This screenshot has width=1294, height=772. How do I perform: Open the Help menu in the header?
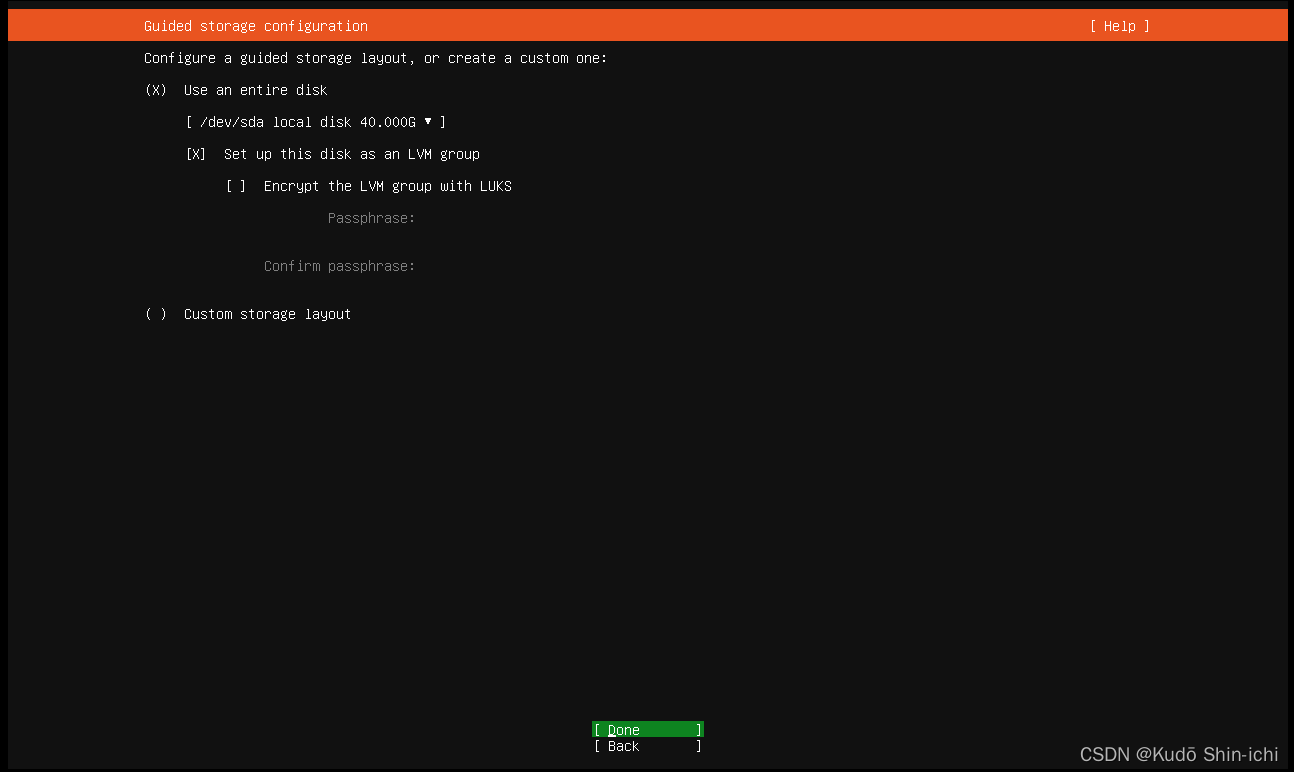coord(1120,26)
